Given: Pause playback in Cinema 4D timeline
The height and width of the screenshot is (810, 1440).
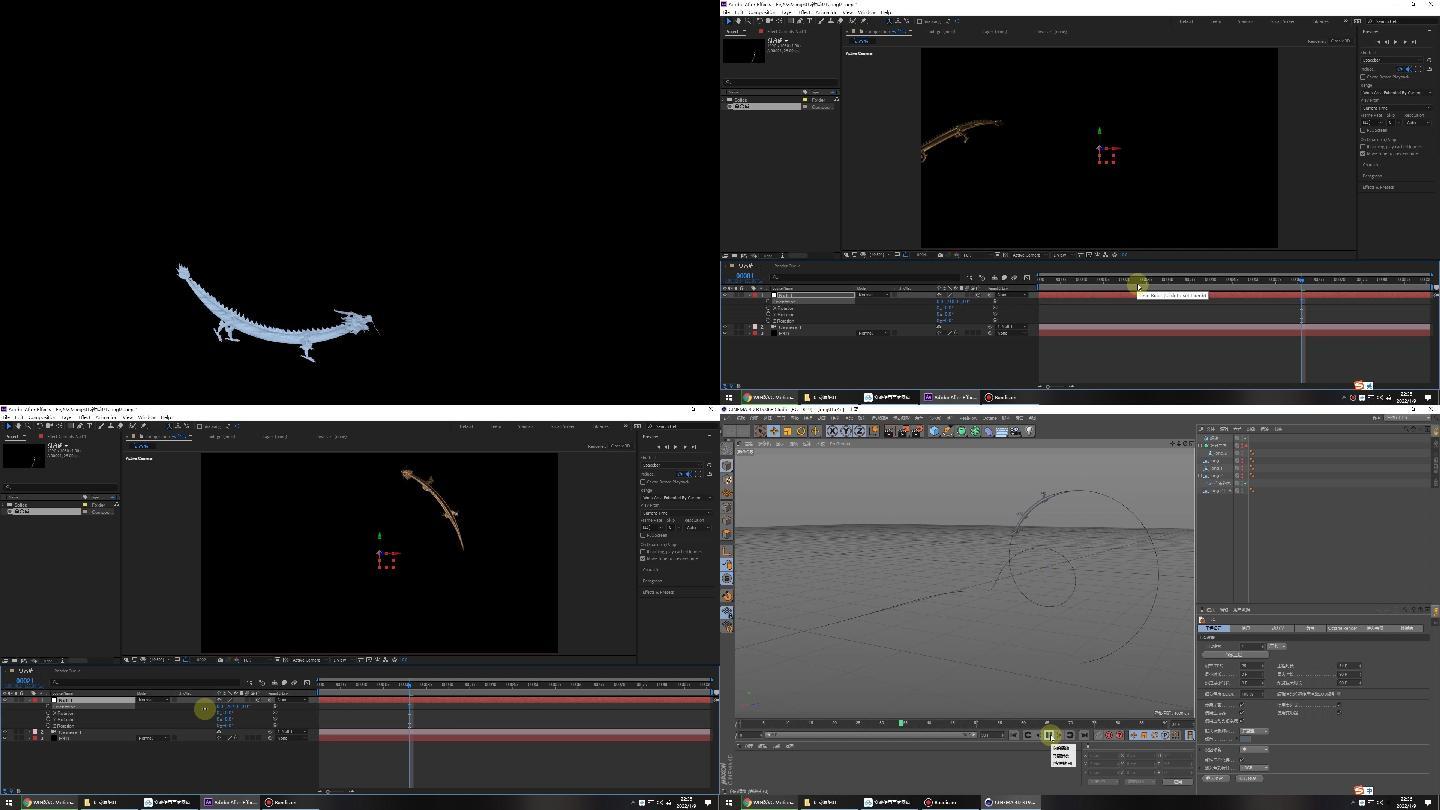Looking at the screenshot, I should 1048,735.
